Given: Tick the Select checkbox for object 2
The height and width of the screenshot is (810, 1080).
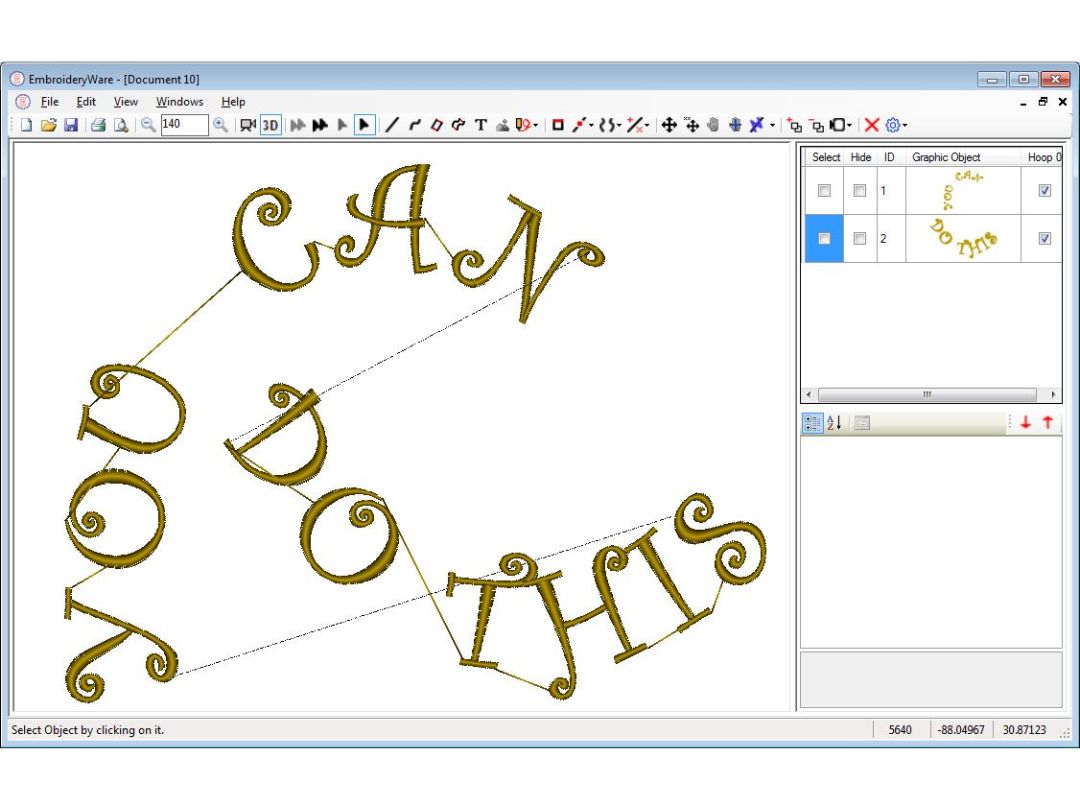Looking at the screenshot, I should pos(824,238).
